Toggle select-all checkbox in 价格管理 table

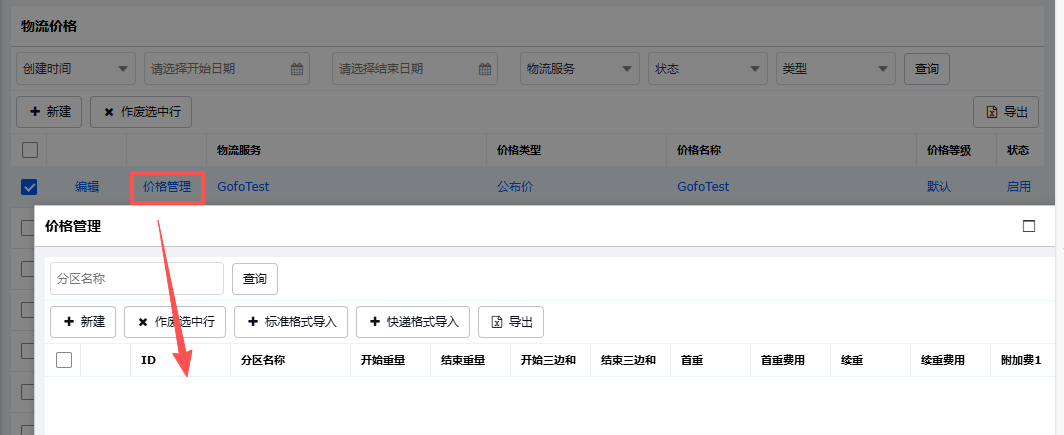tap(64, 360)
